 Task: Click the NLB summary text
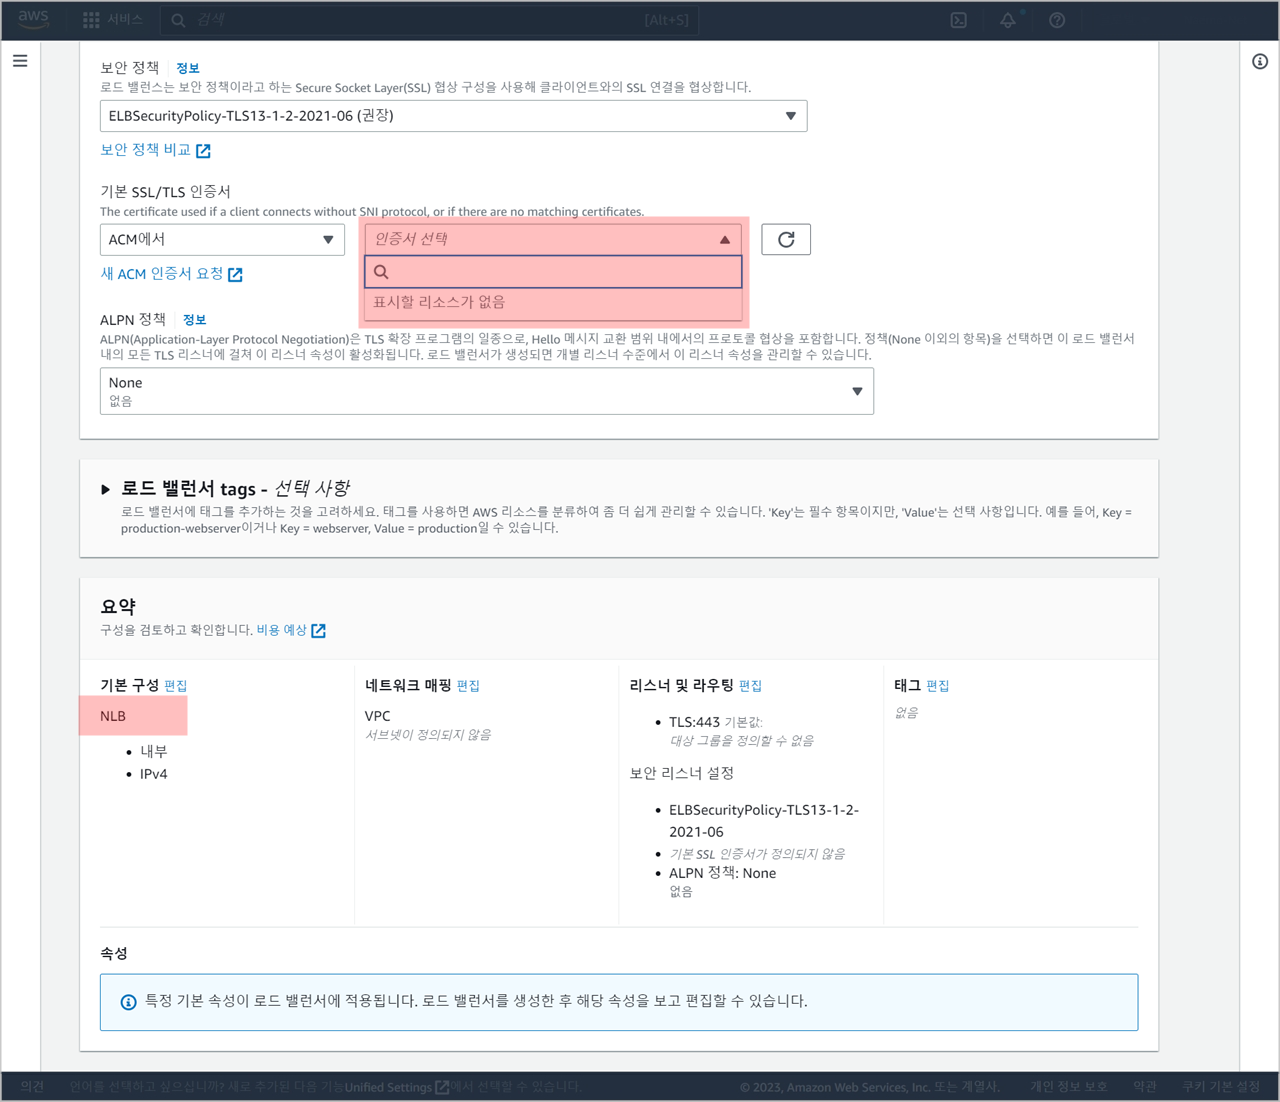[x=113, y=716]
